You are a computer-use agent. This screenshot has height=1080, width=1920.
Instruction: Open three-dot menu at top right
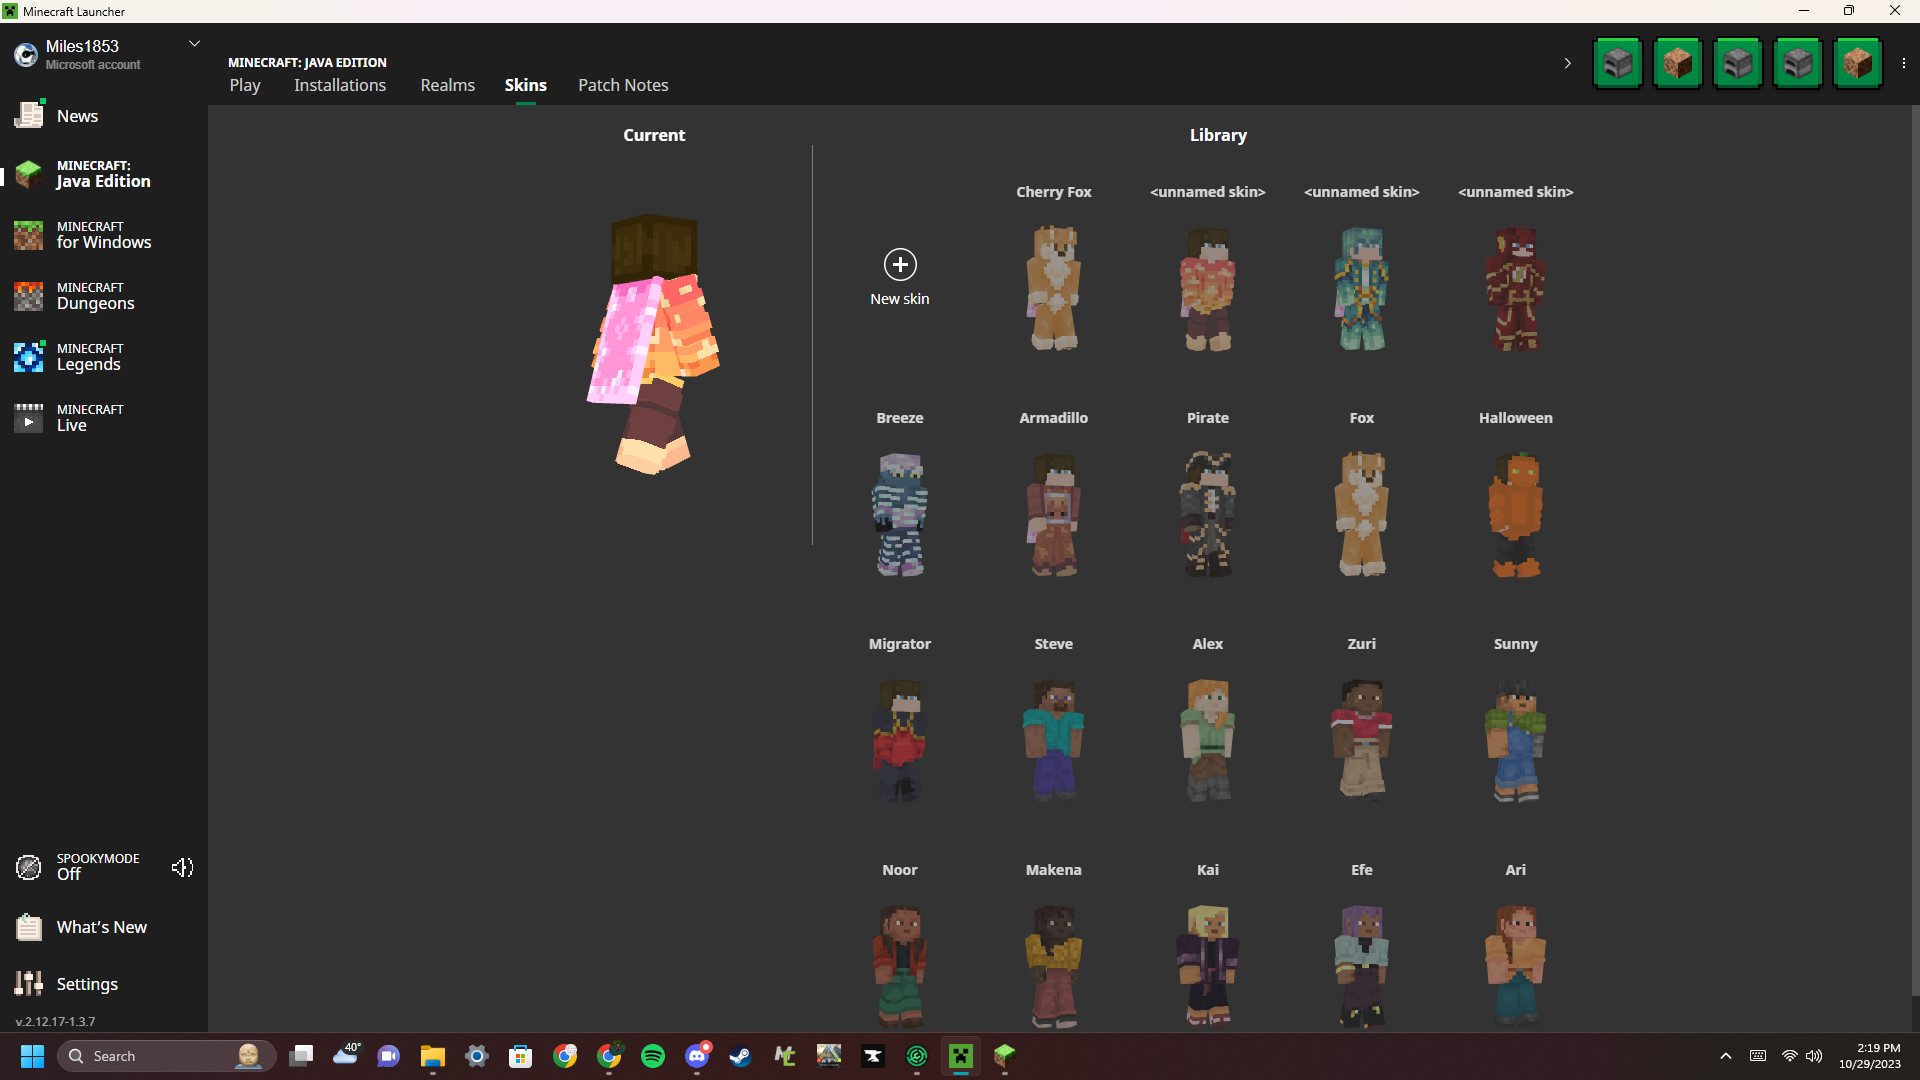[1903, 64]
